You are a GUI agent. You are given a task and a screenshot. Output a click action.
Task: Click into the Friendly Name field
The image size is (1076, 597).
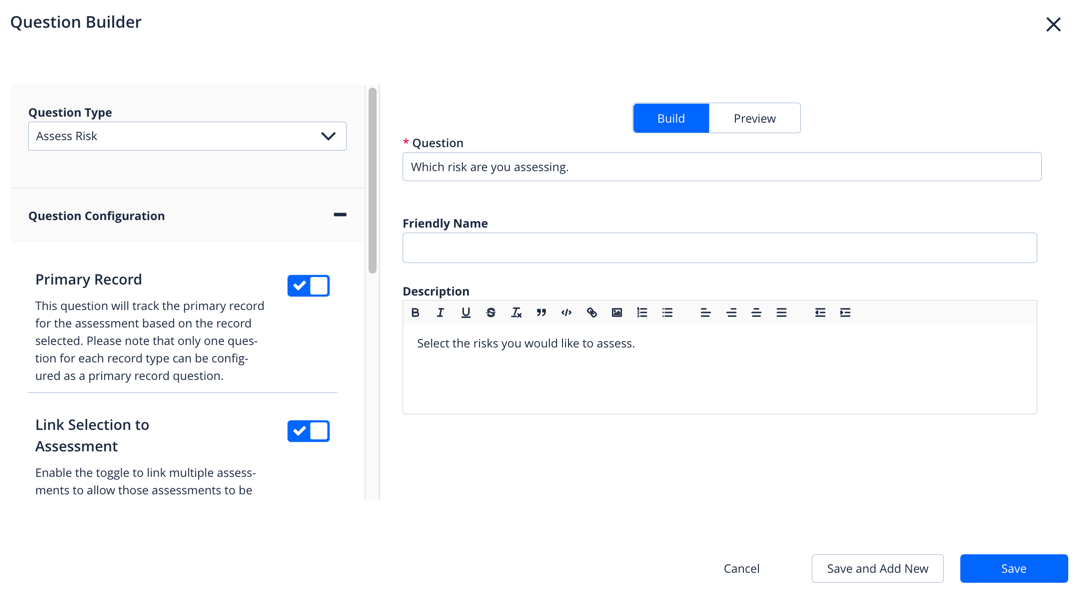tap(719, 248)
